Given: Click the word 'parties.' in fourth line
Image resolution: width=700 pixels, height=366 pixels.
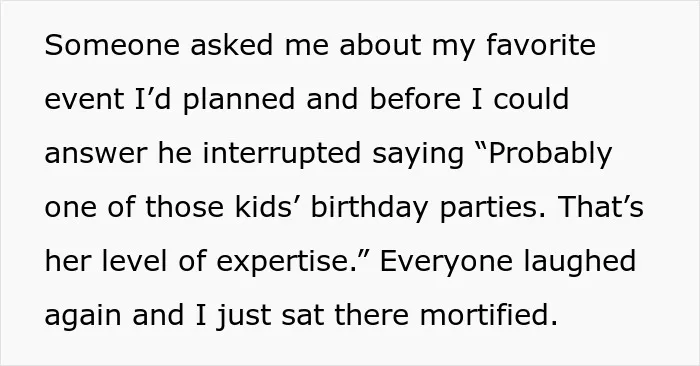Looking at the screenshot, I should 493,208.
